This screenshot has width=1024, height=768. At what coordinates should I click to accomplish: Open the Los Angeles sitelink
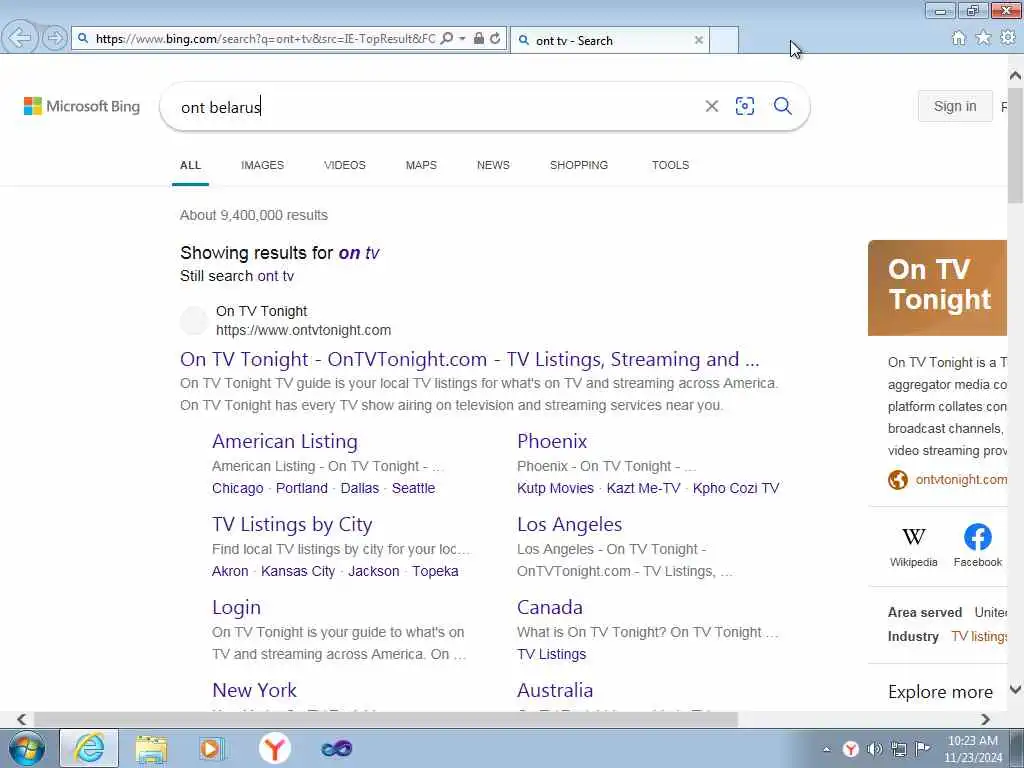point(569,524)
